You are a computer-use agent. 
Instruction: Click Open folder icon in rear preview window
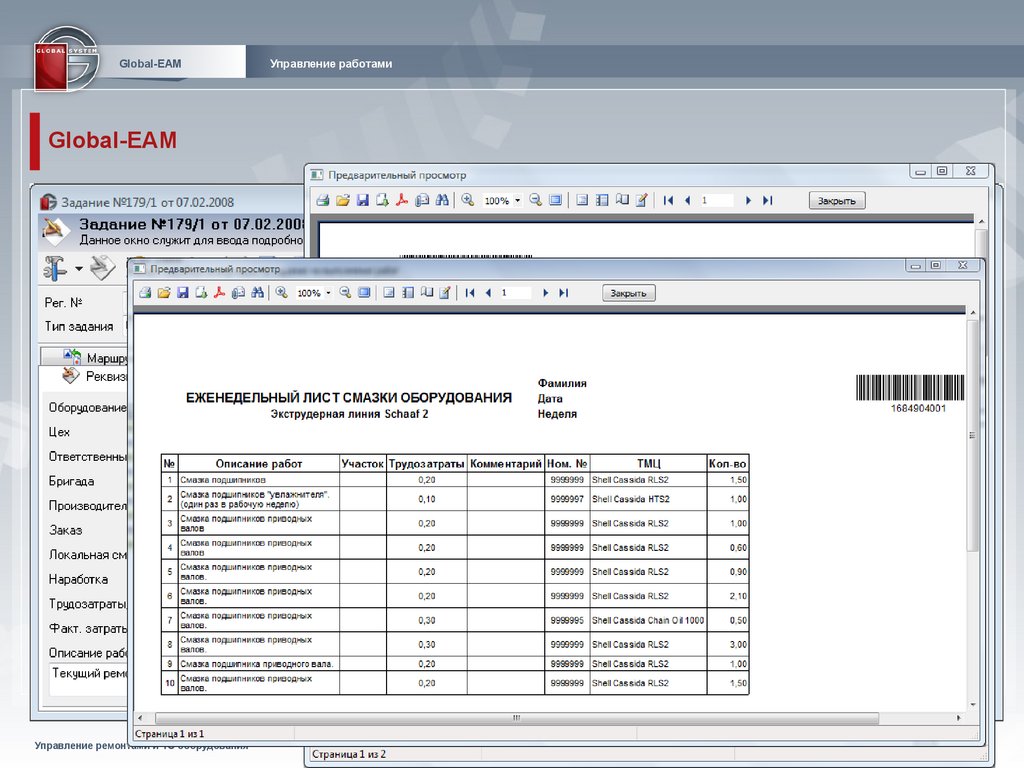click(343, 200)
